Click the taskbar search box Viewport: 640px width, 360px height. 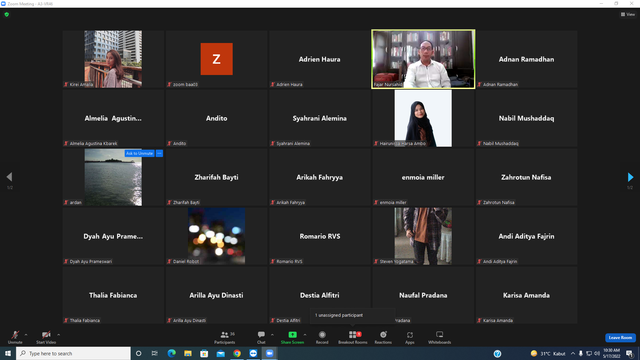coord(73,353)
